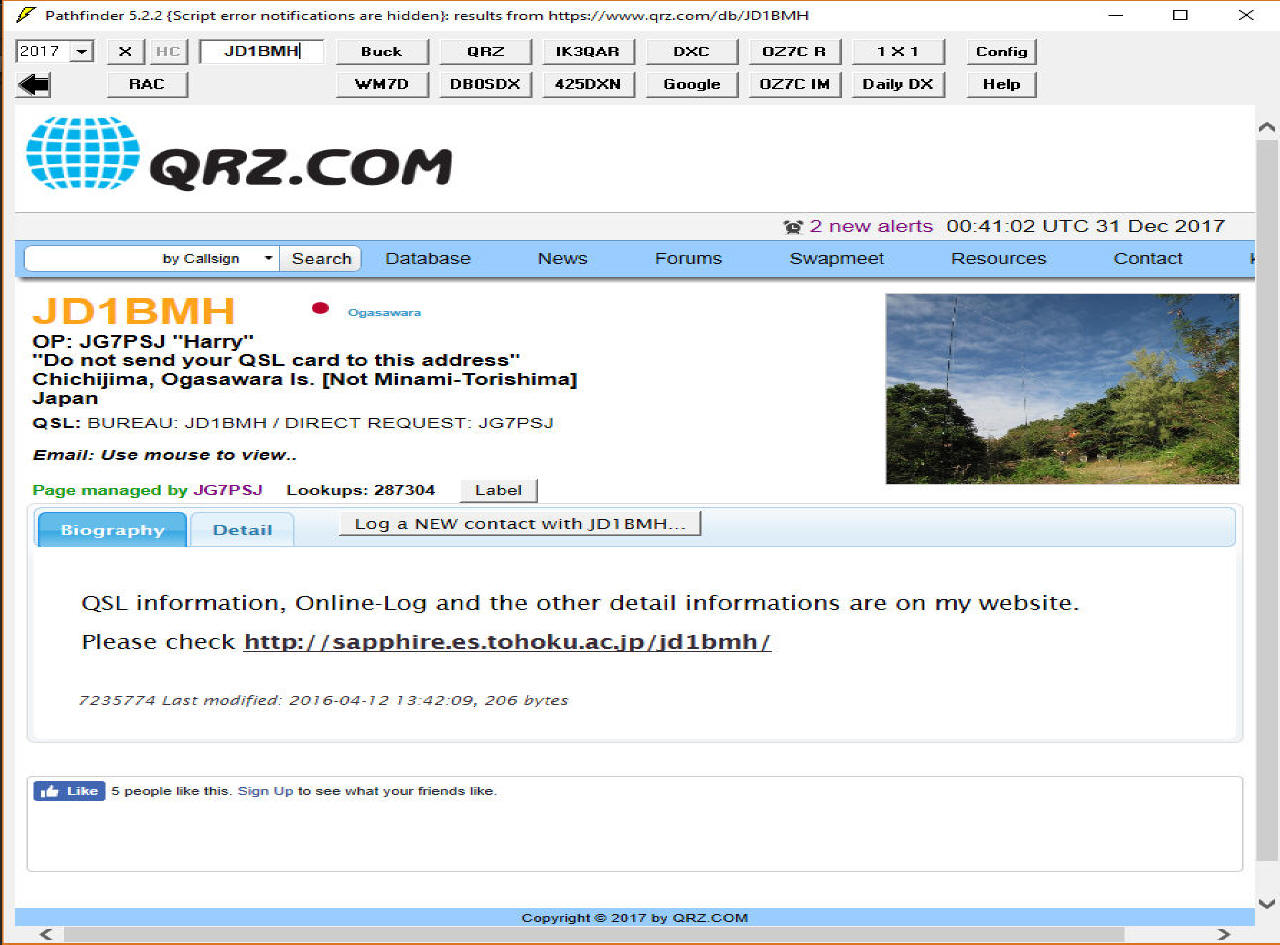The height and width of the screenshot is (945, 1280).
Task: Click the Sign Up link
Action: coord(265,791)
